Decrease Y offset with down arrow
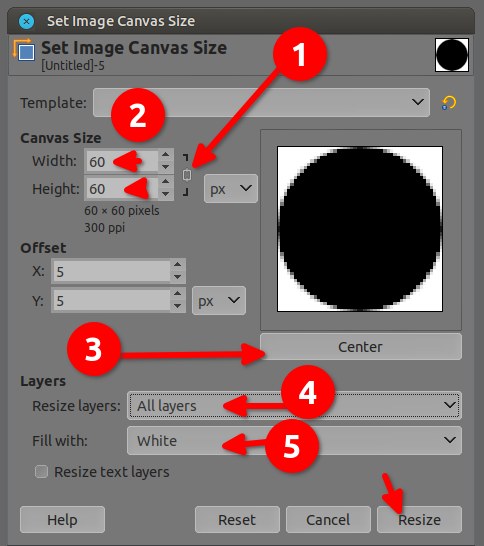This screenshot has width=484, height=546. (x=178, y=306)
